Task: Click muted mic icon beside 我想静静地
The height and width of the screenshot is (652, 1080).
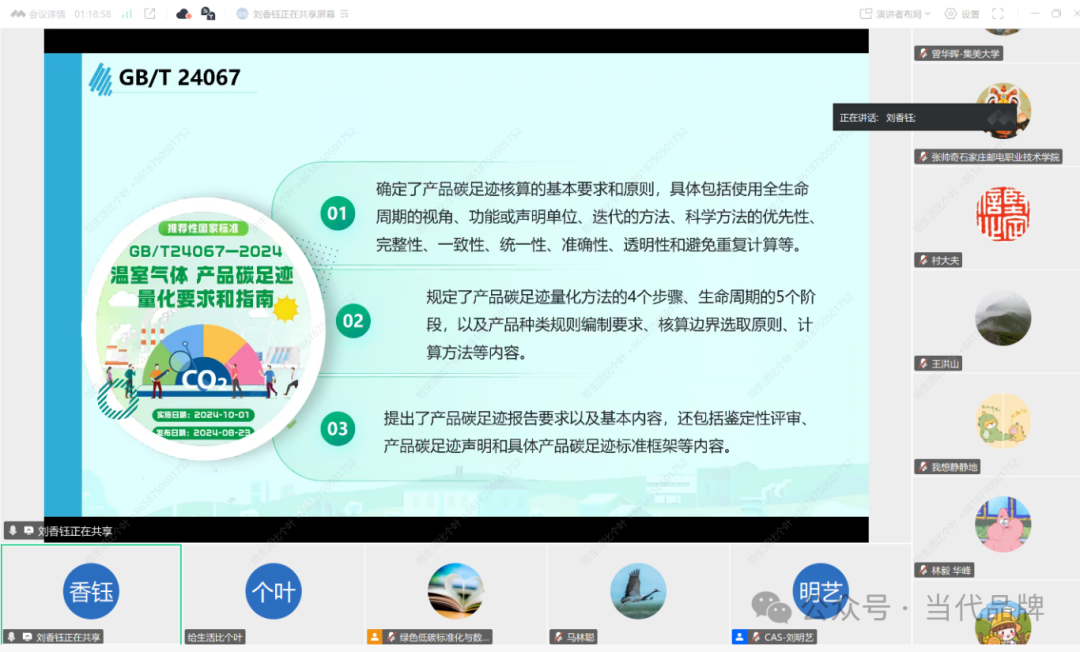Action: [x=924, y=467]
